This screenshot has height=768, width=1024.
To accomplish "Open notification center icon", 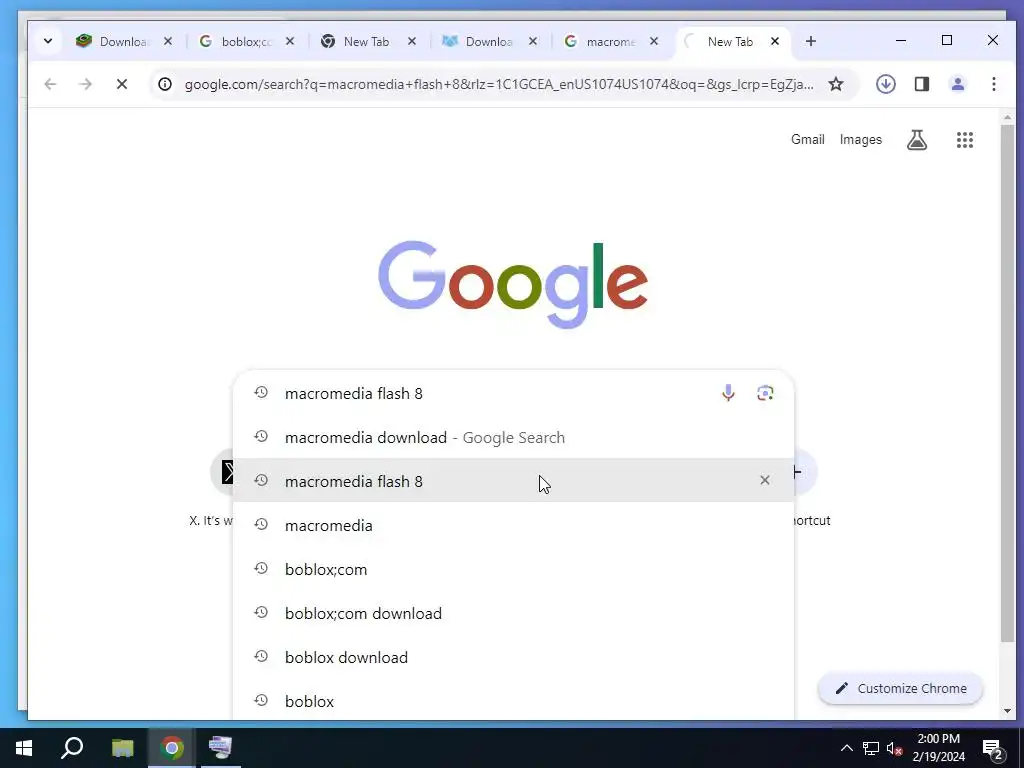I will [993, 749].
